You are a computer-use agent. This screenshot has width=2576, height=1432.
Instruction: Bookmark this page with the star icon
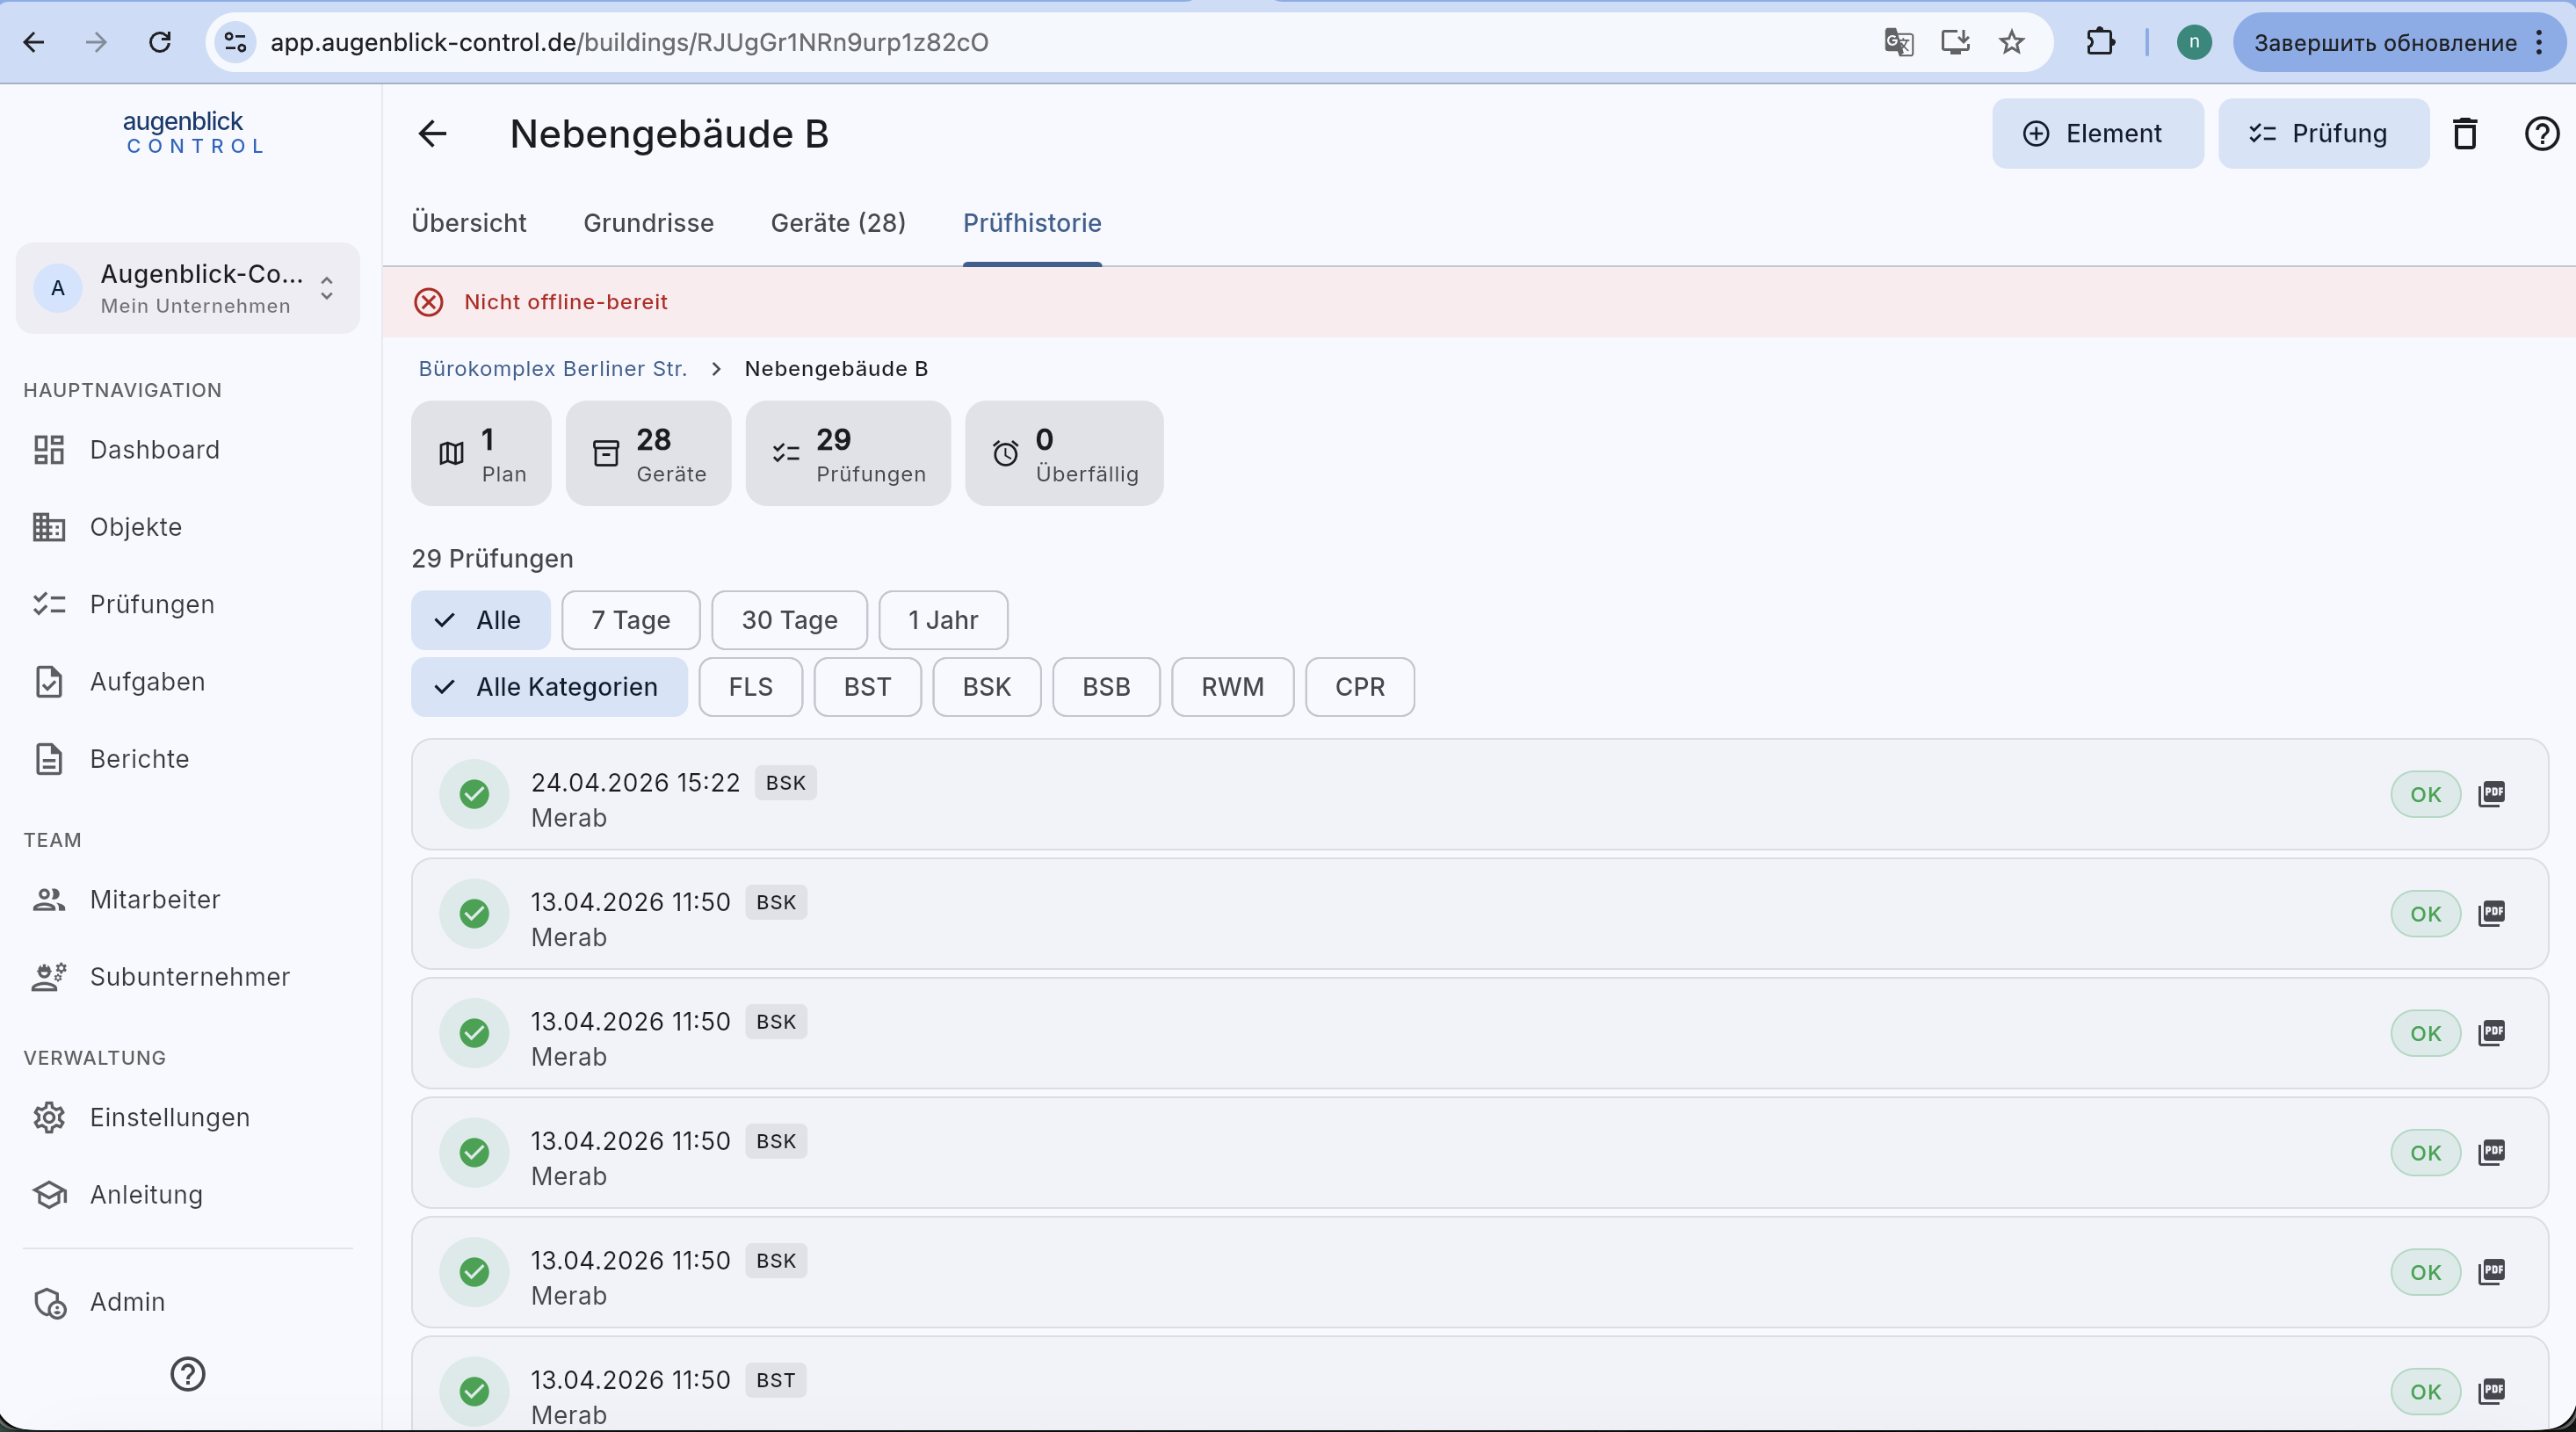pyautogui.click(x=2012, y=42)
